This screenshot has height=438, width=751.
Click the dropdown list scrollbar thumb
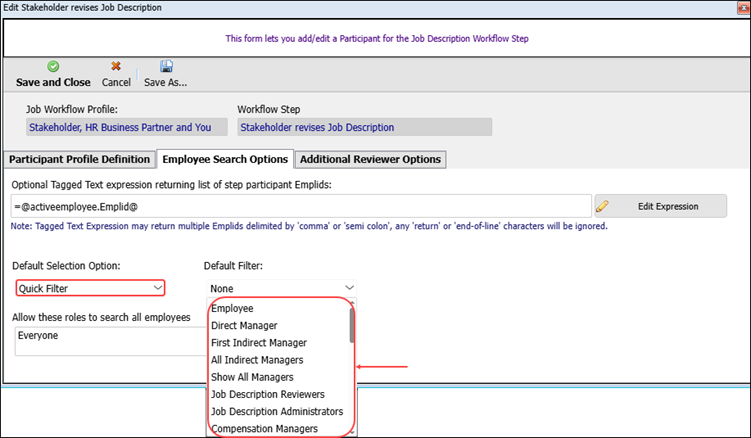click(351, 324)
